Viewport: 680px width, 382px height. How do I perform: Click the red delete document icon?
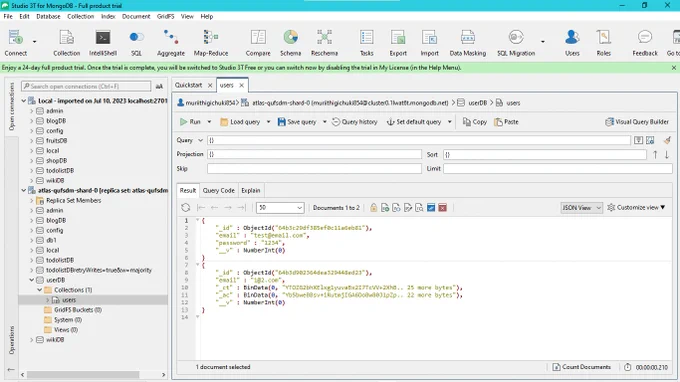click(x=442, y=208)
